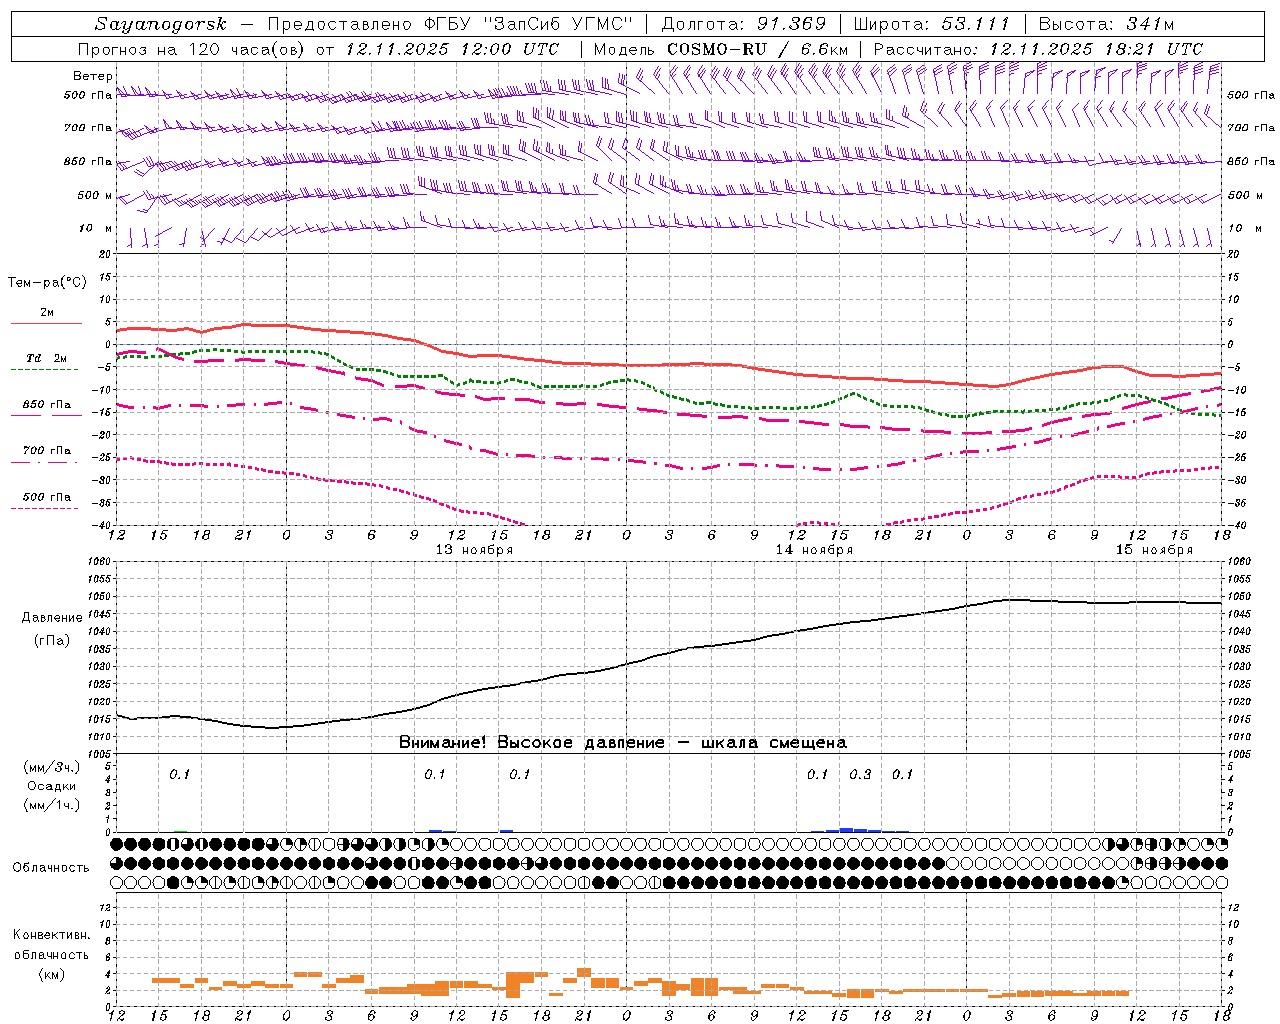Click '1005' on the right pressure axis
The width and height of the screenshot is (1280, 1024).
point(1238,753)
